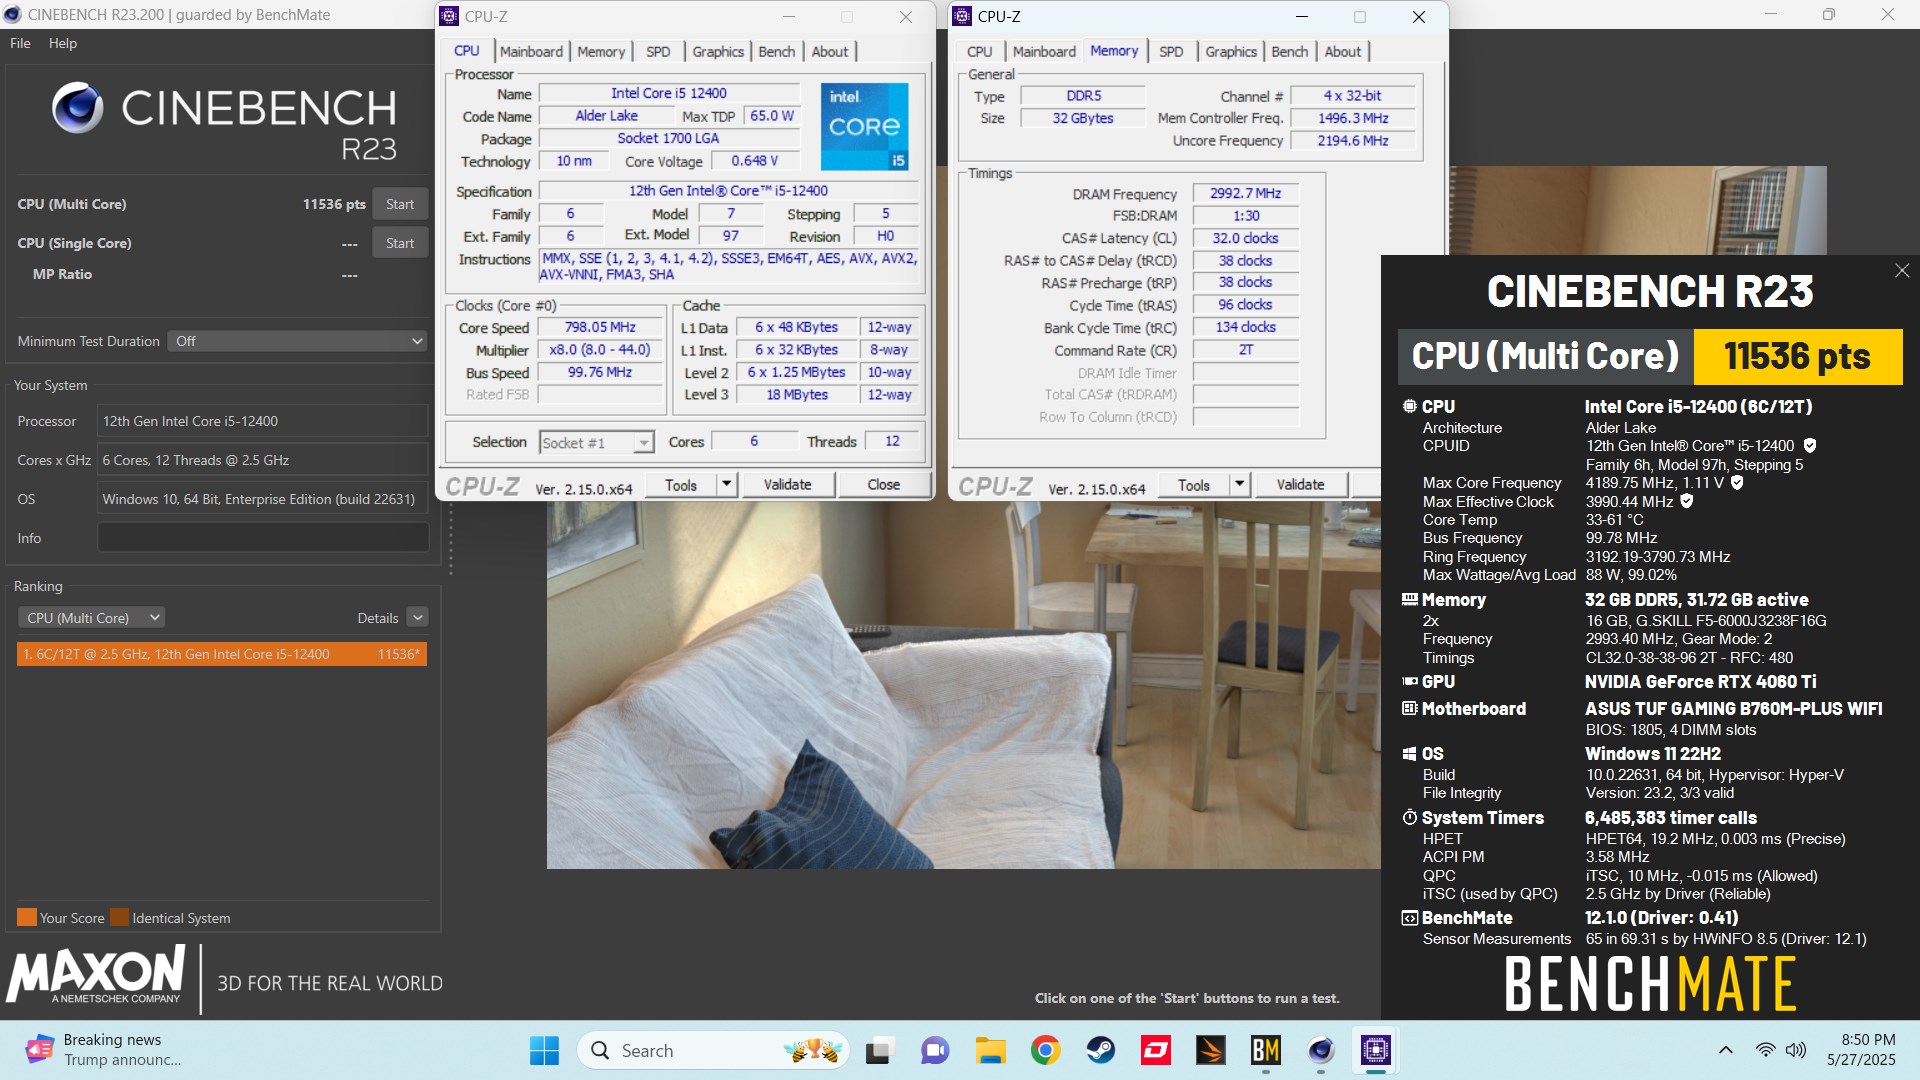1920x1080 pixels.
Task: Click the OS field Windows 10
Action: click(x=263, y=499)
